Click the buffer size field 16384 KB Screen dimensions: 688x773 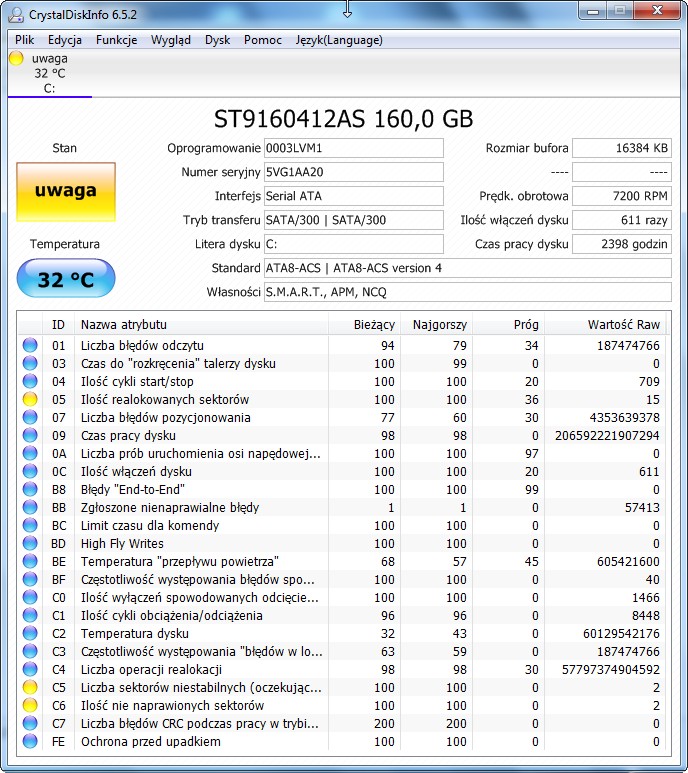tap(622, 148)
